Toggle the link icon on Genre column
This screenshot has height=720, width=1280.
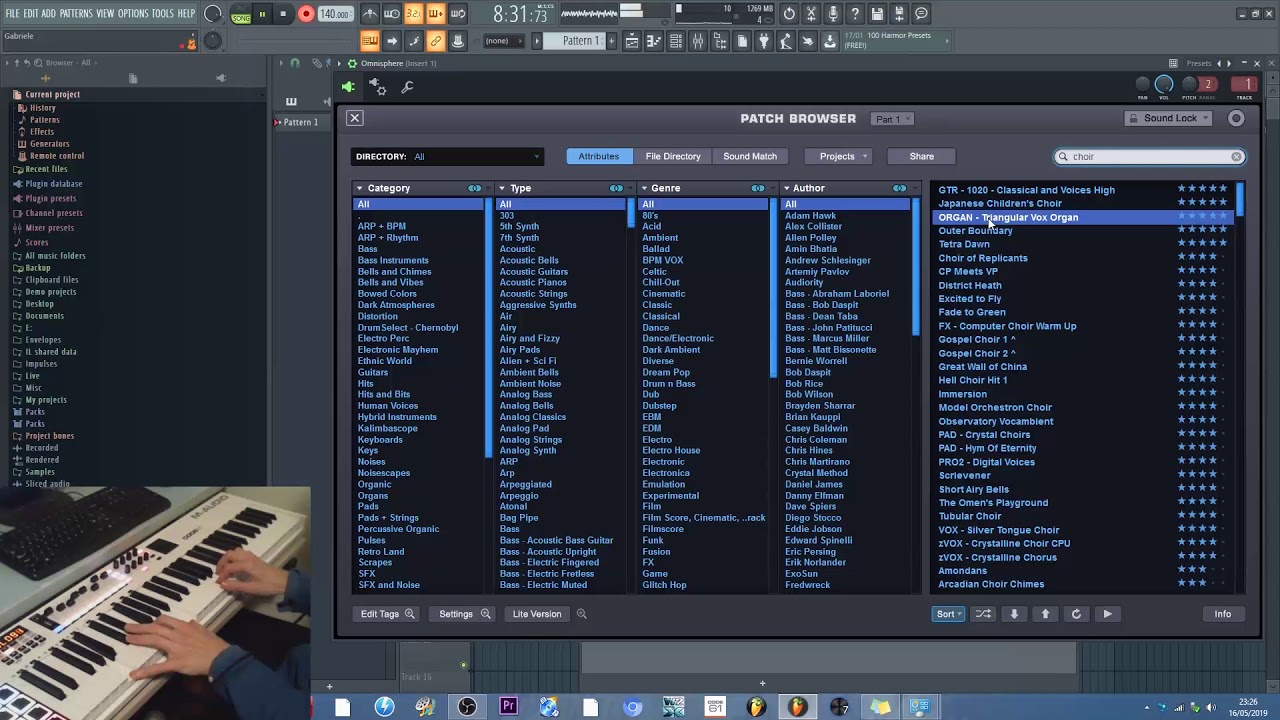tap(758, 188)
